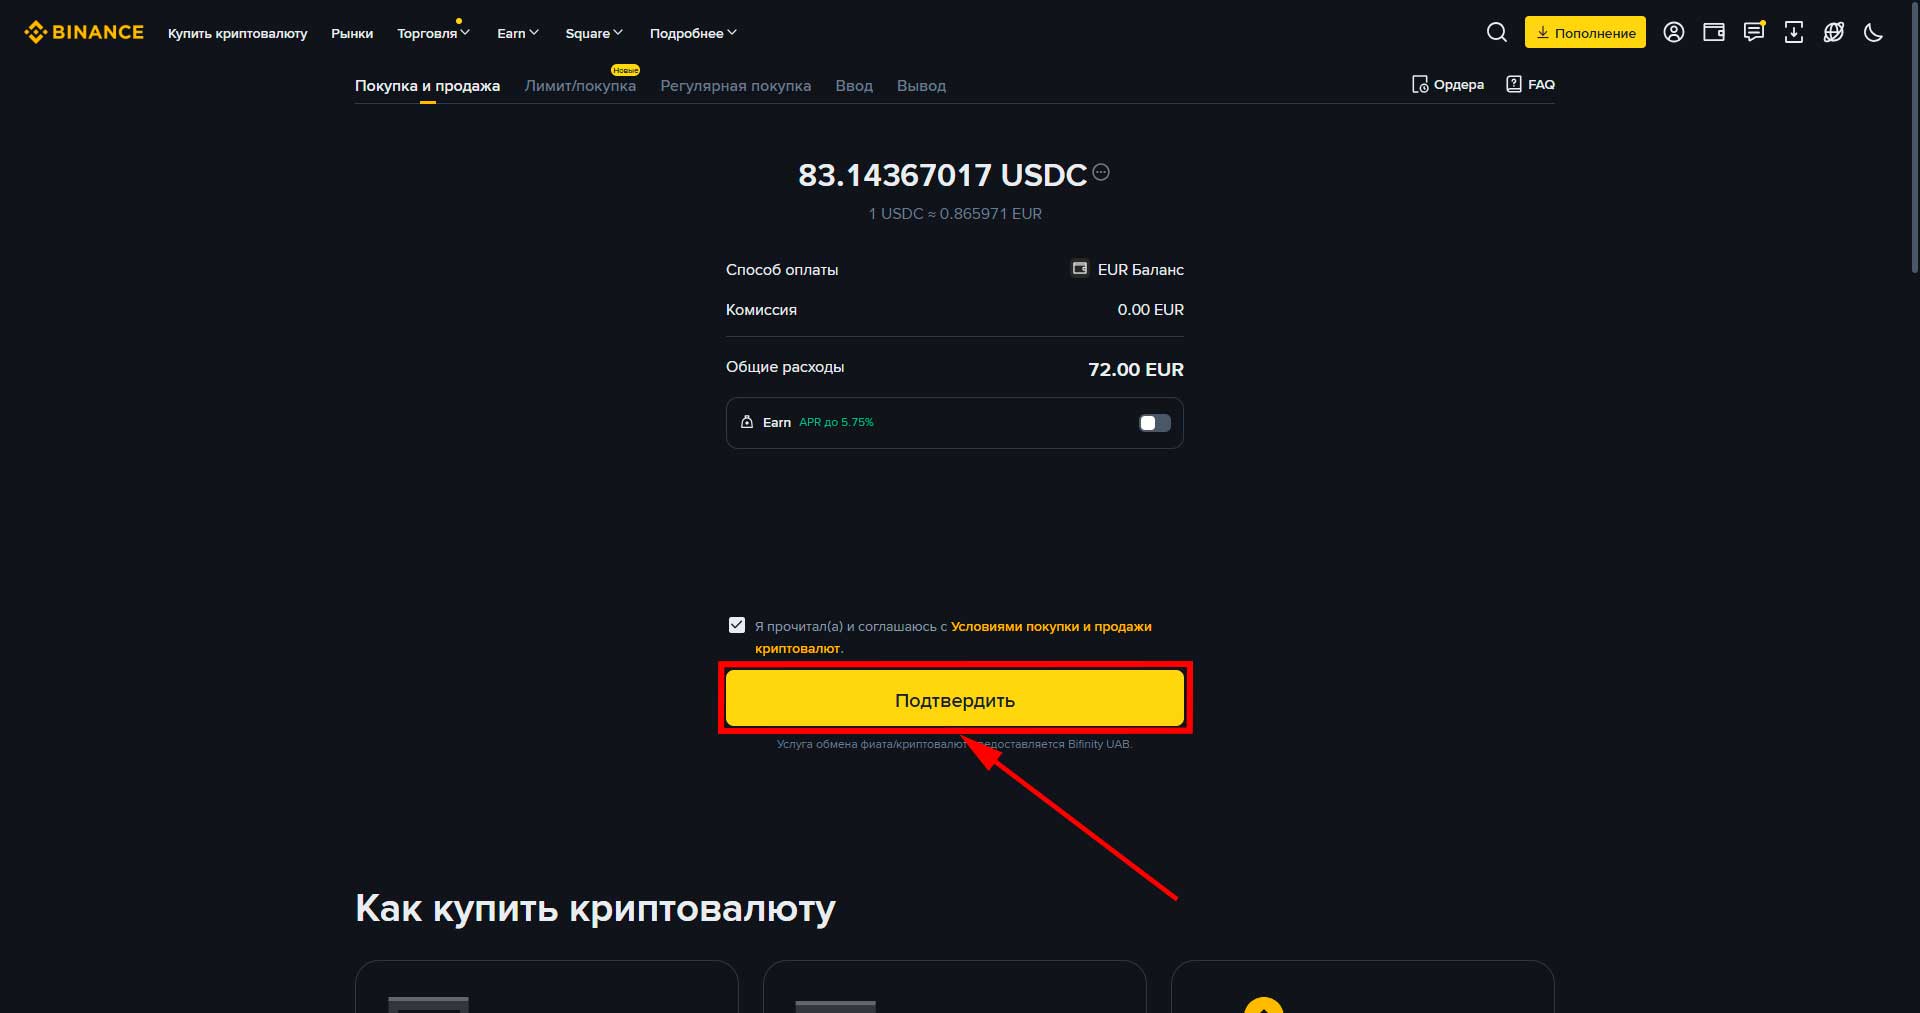Click the Orders document icon
Image resolution: width=1920 pixels, height=1013 pixels.
coord(1420,84)
